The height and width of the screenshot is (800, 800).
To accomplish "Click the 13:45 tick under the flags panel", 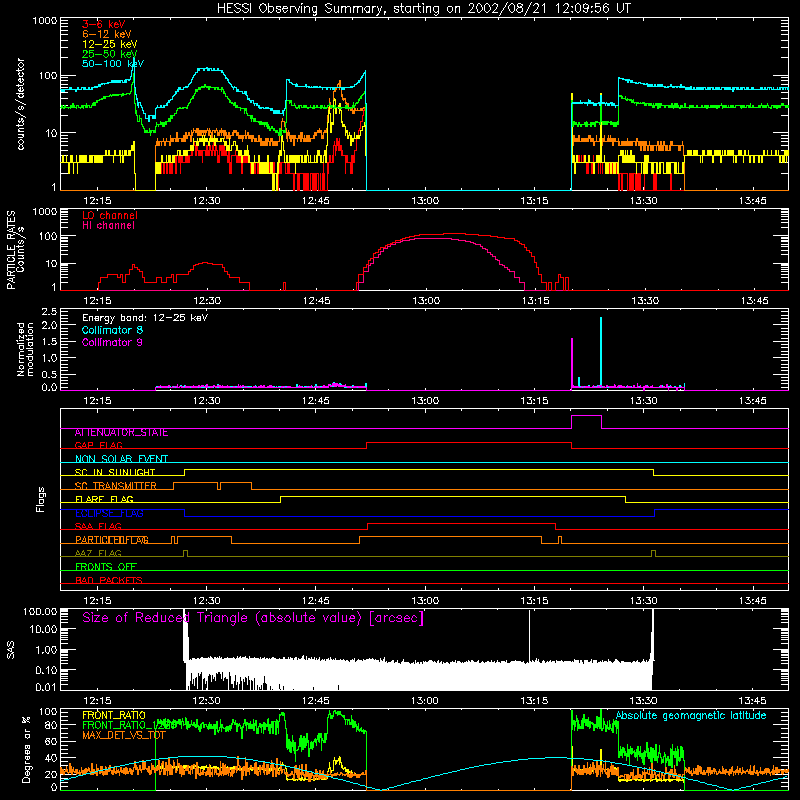I will 753,601.
